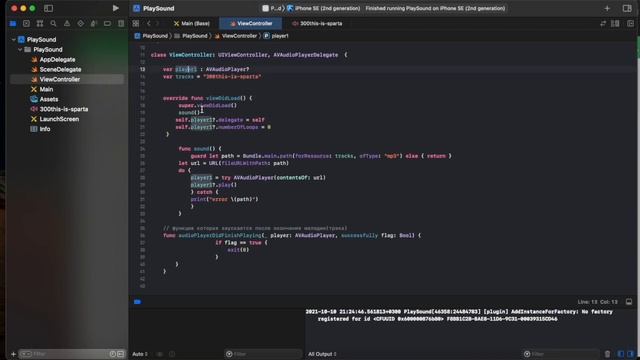
Task: Toggle the inspectors panel at top right
Action: [x=627, y=8]
